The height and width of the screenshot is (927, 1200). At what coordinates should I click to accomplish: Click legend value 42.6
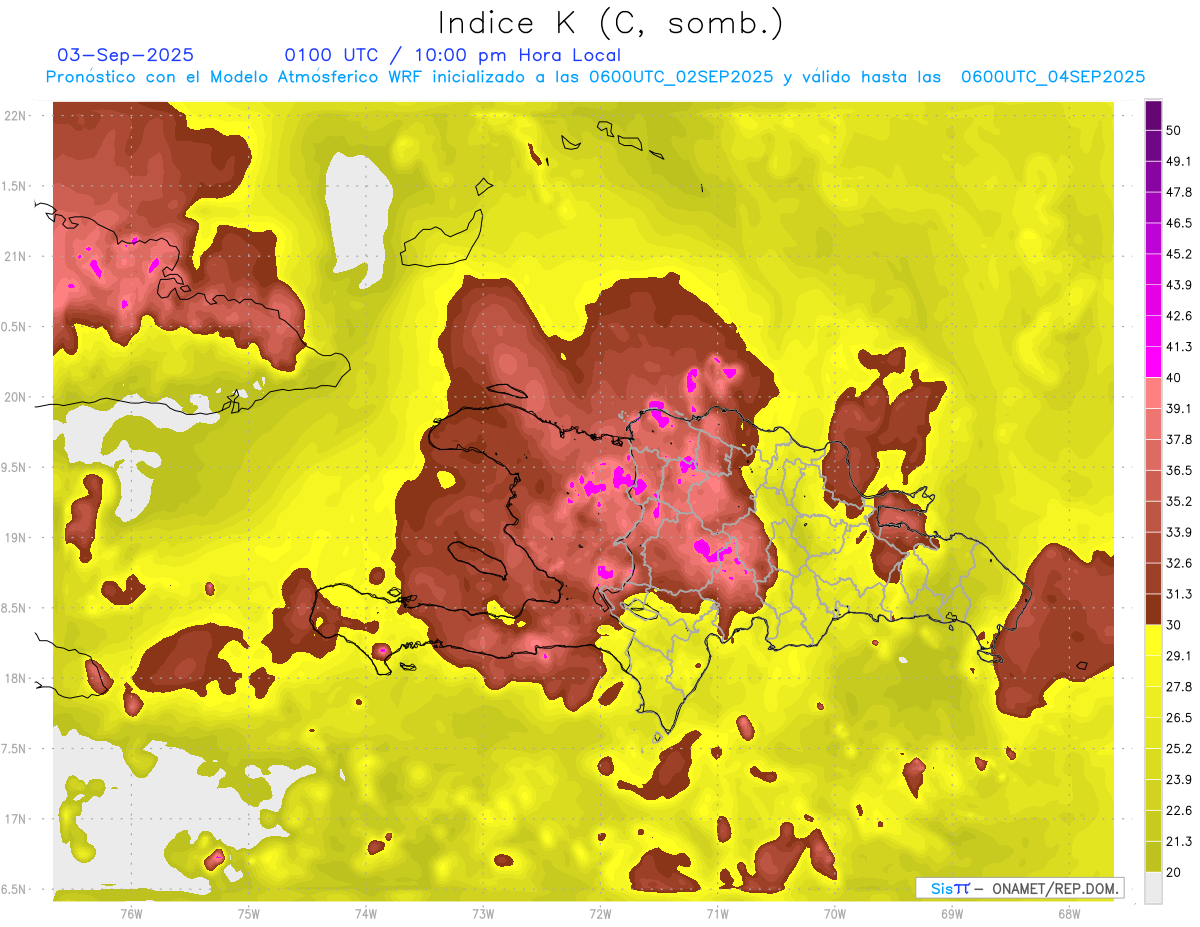1179,317
